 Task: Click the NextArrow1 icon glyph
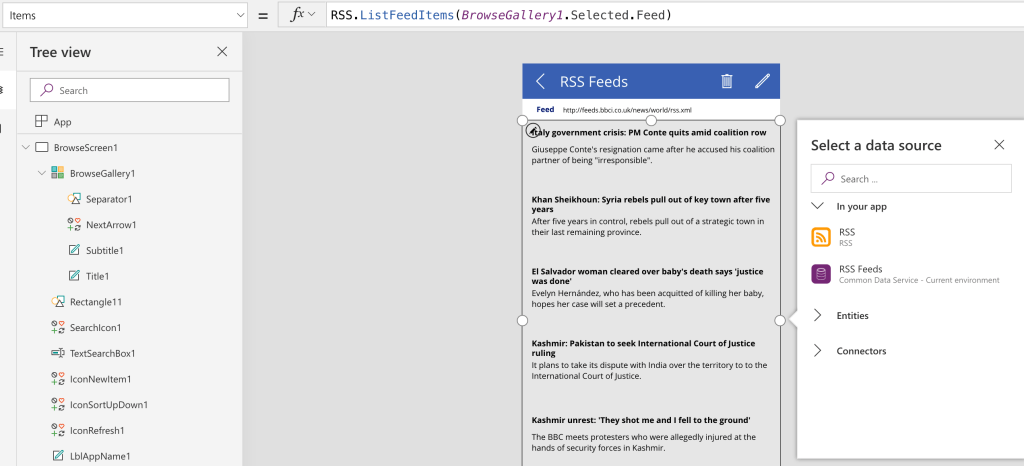pos(74,225)
